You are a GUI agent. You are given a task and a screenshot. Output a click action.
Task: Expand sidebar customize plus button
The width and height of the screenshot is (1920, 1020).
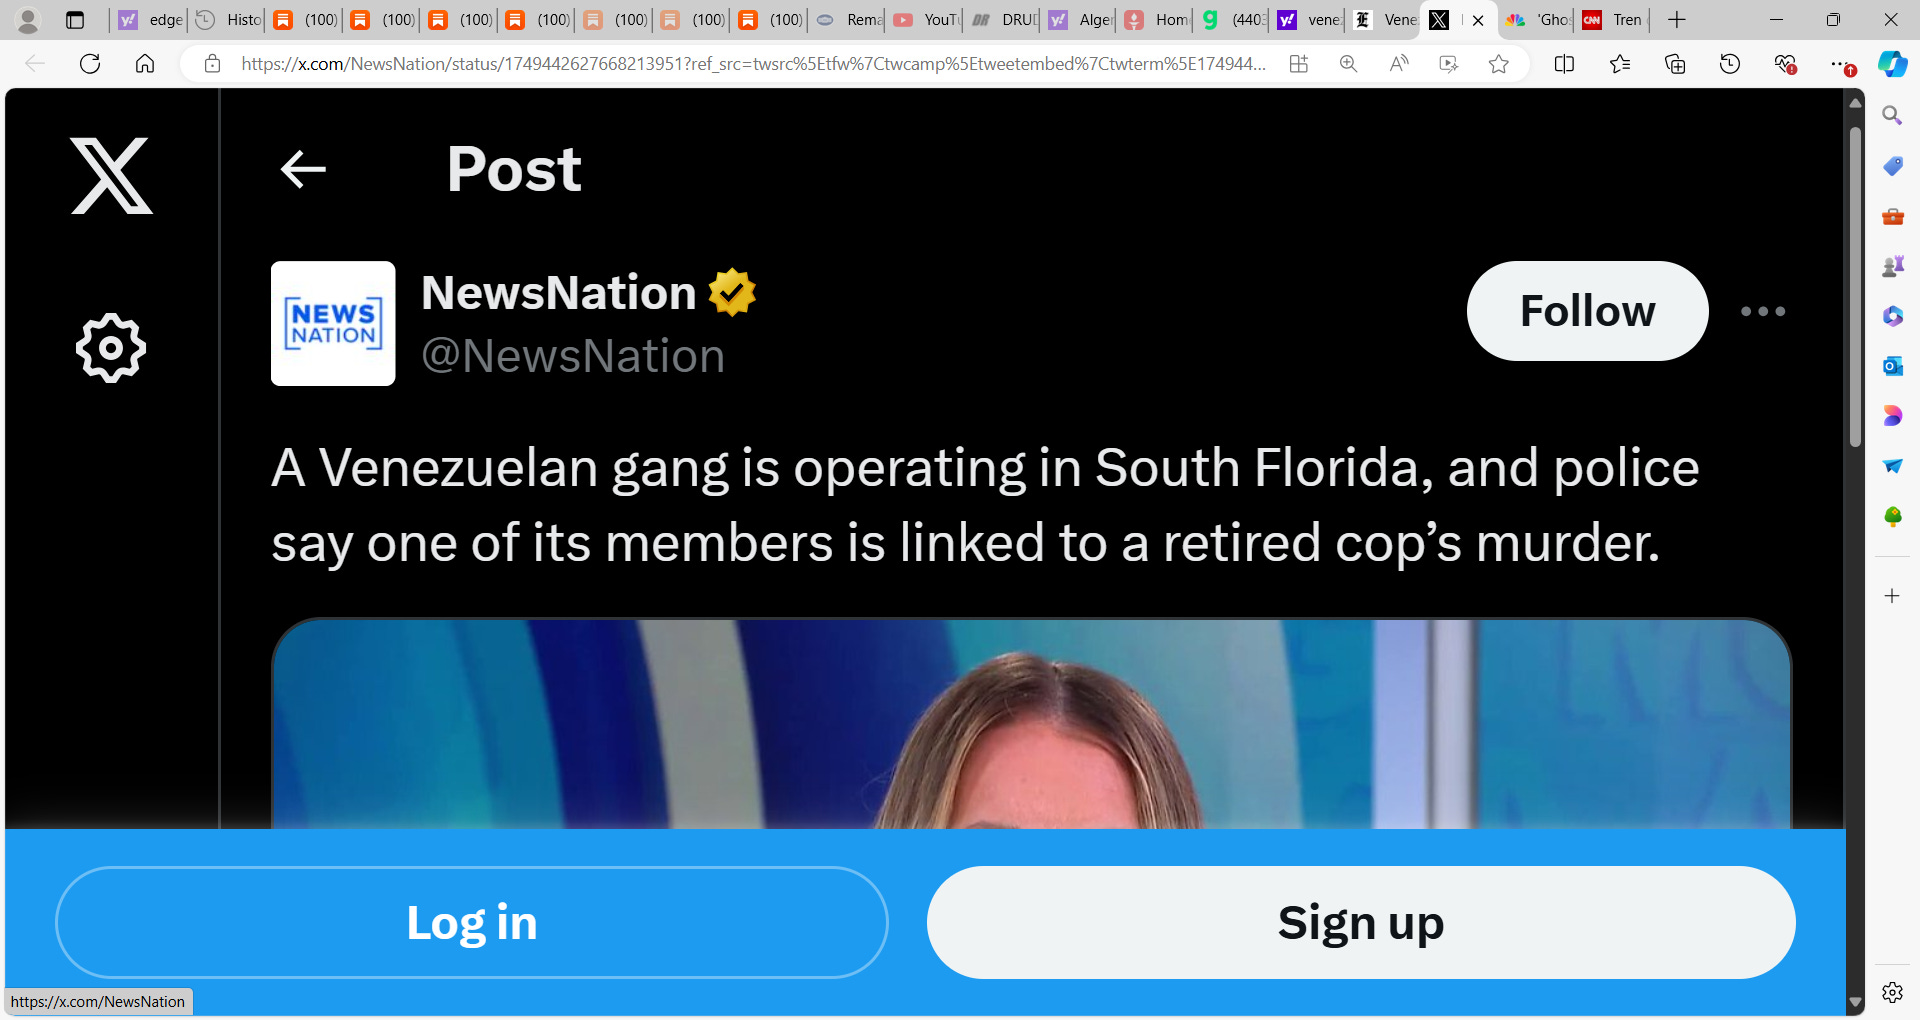click(x=1892, y=596)
